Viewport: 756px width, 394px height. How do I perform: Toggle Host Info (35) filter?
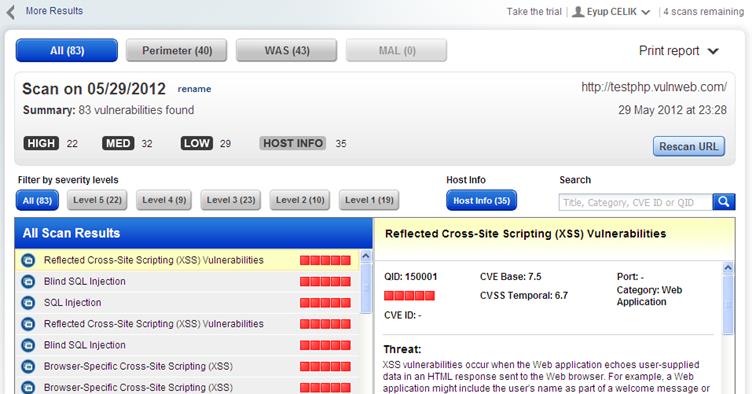(481, 201)
